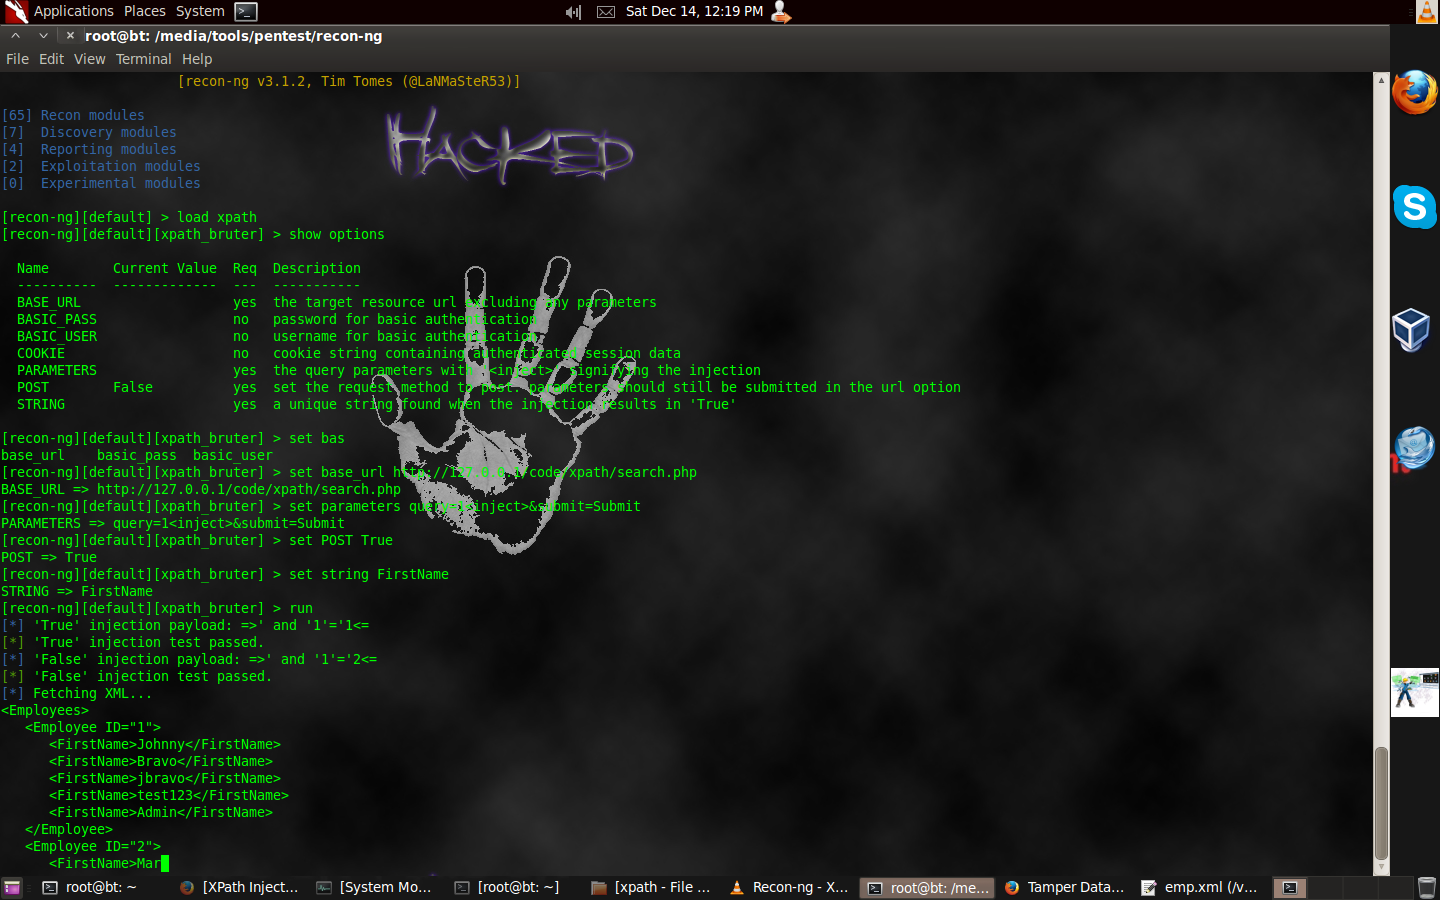Switch to XPath Inject... Firefox window

[239, 888]
